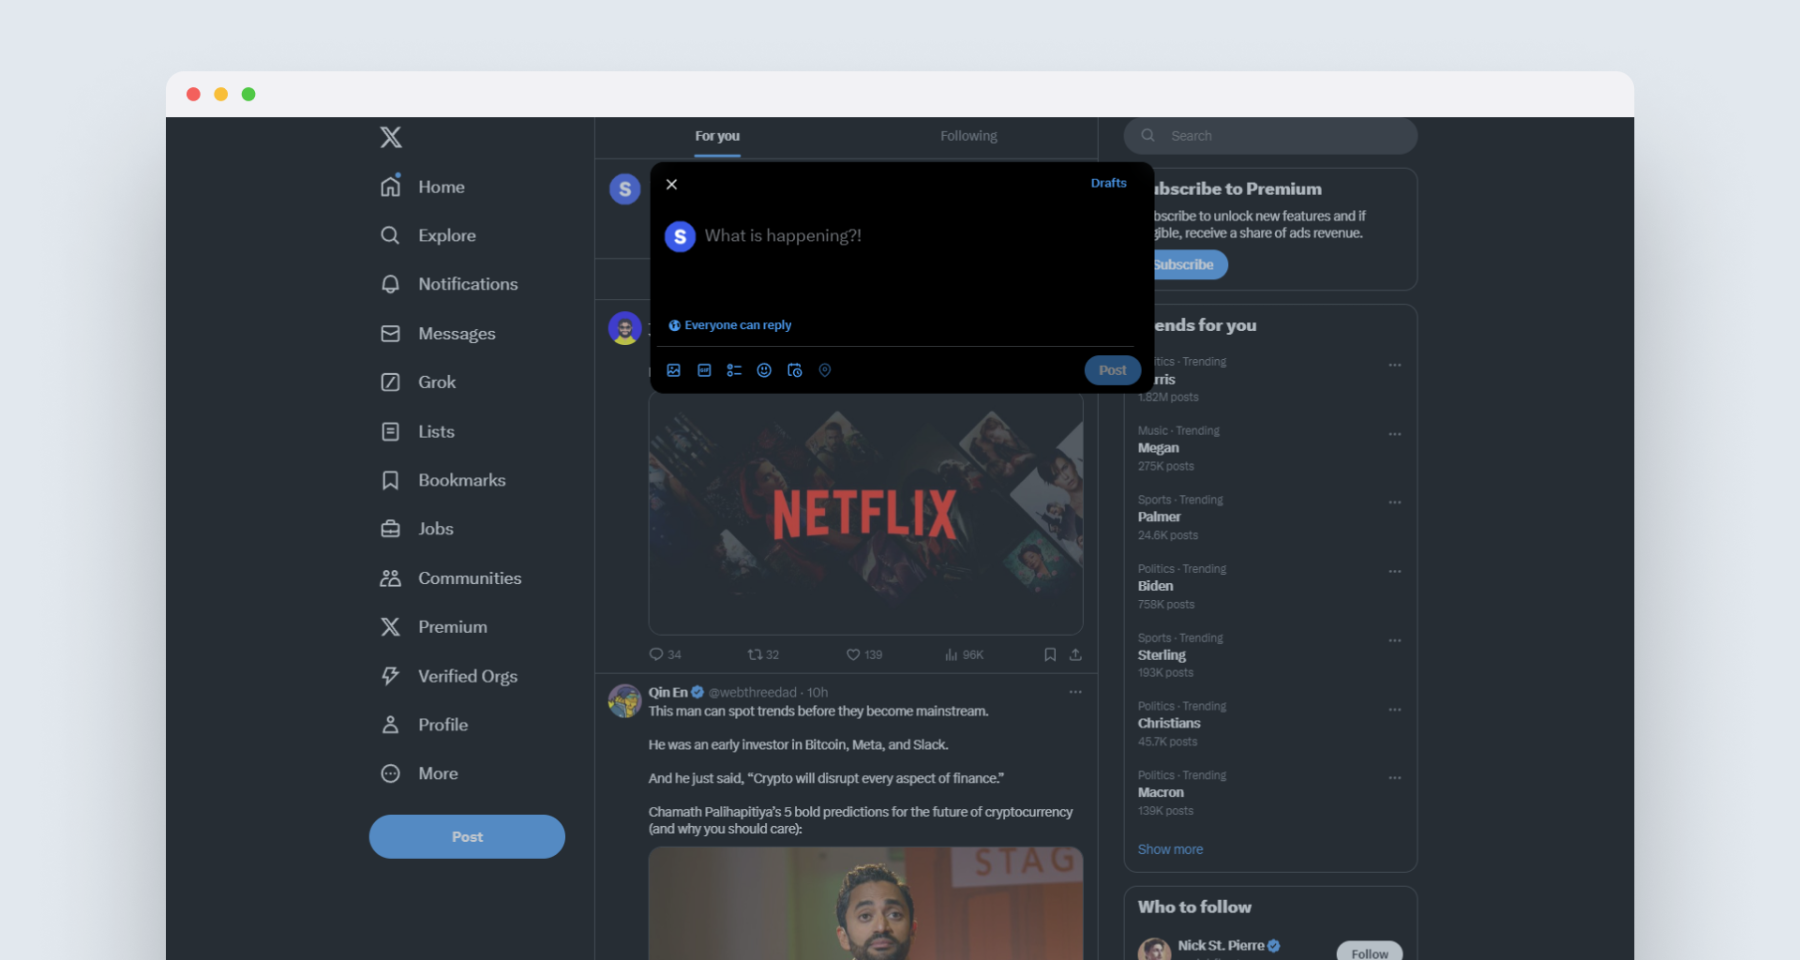Open Netflix image in the post
The height and width of the screenshot is (960, 1800).
866,513
